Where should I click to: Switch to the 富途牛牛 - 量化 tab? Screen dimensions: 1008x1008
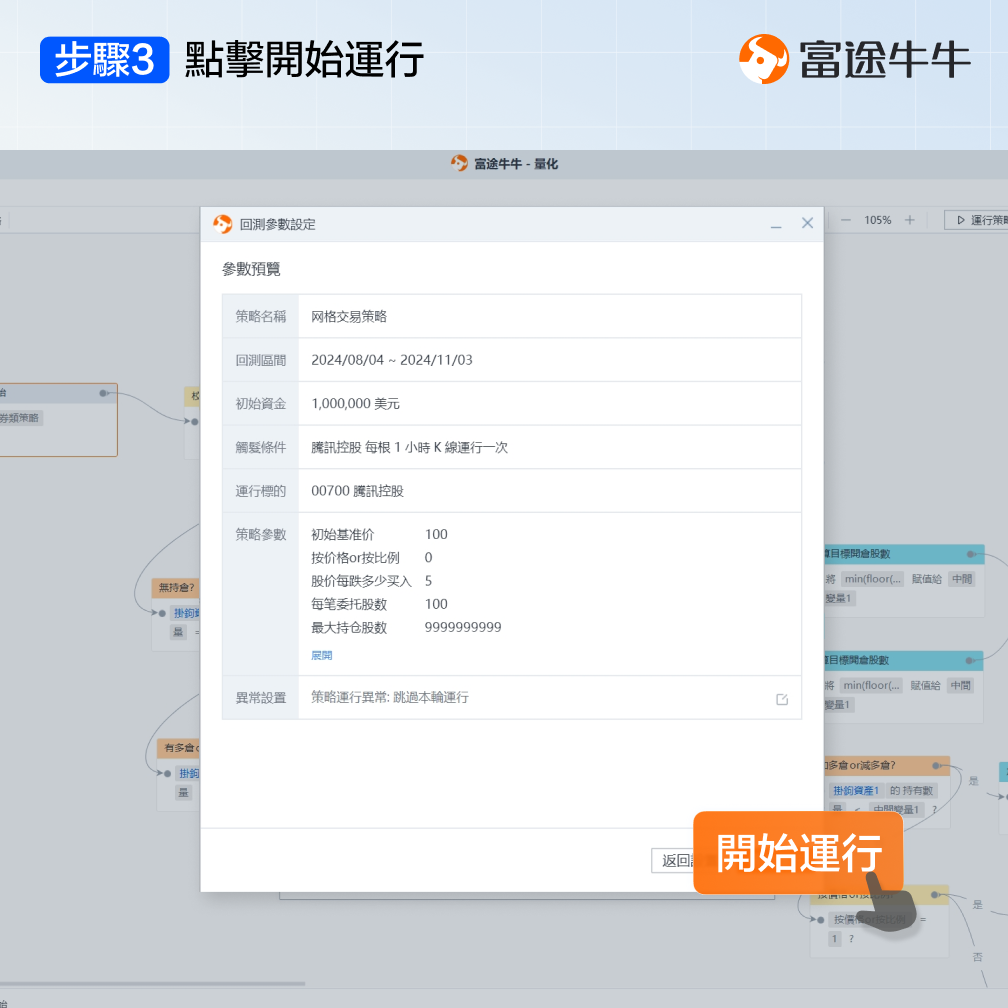click(504, 165)
